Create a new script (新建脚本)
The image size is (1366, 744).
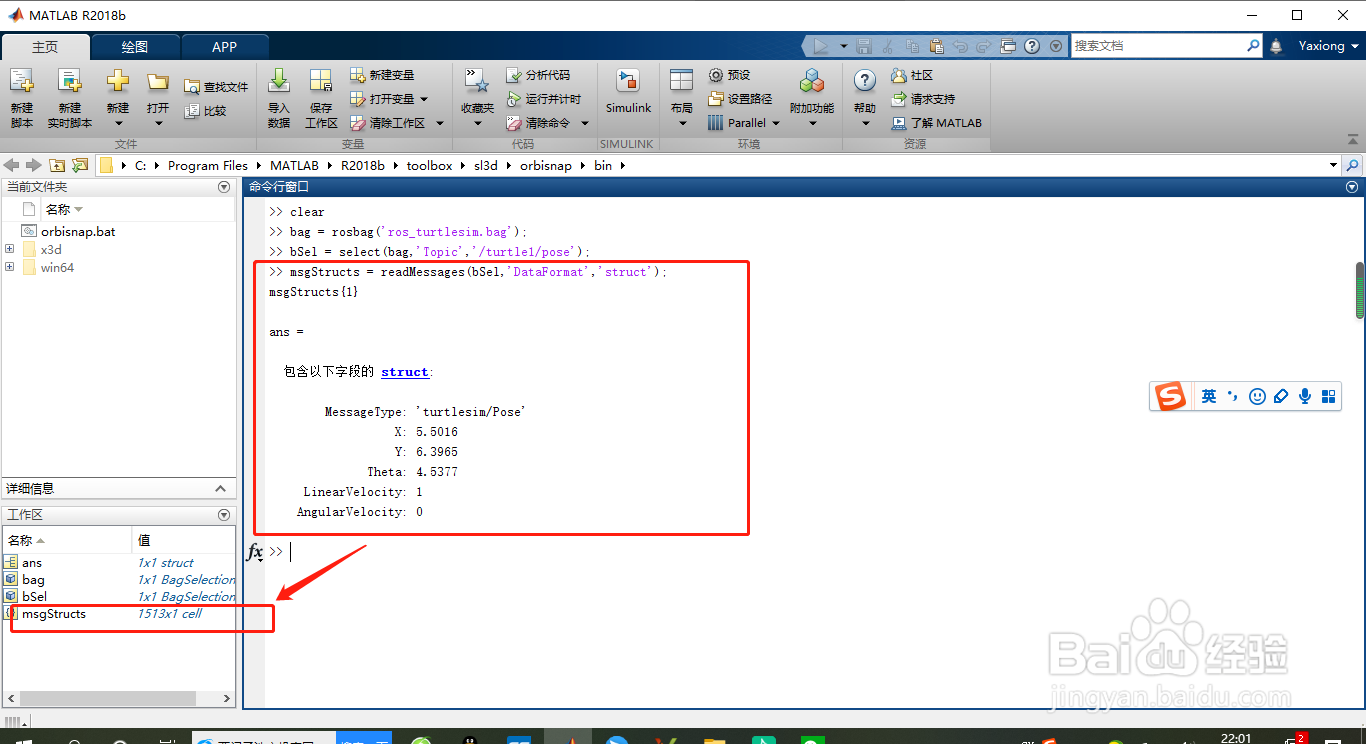(x=22, y=98)
